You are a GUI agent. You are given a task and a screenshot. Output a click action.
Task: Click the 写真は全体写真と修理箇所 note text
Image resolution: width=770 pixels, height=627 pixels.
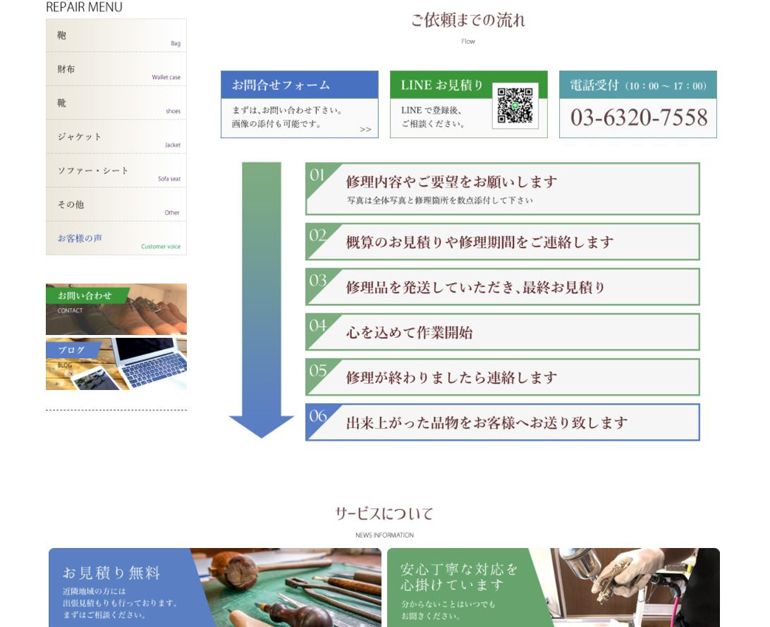click(440, 200)
